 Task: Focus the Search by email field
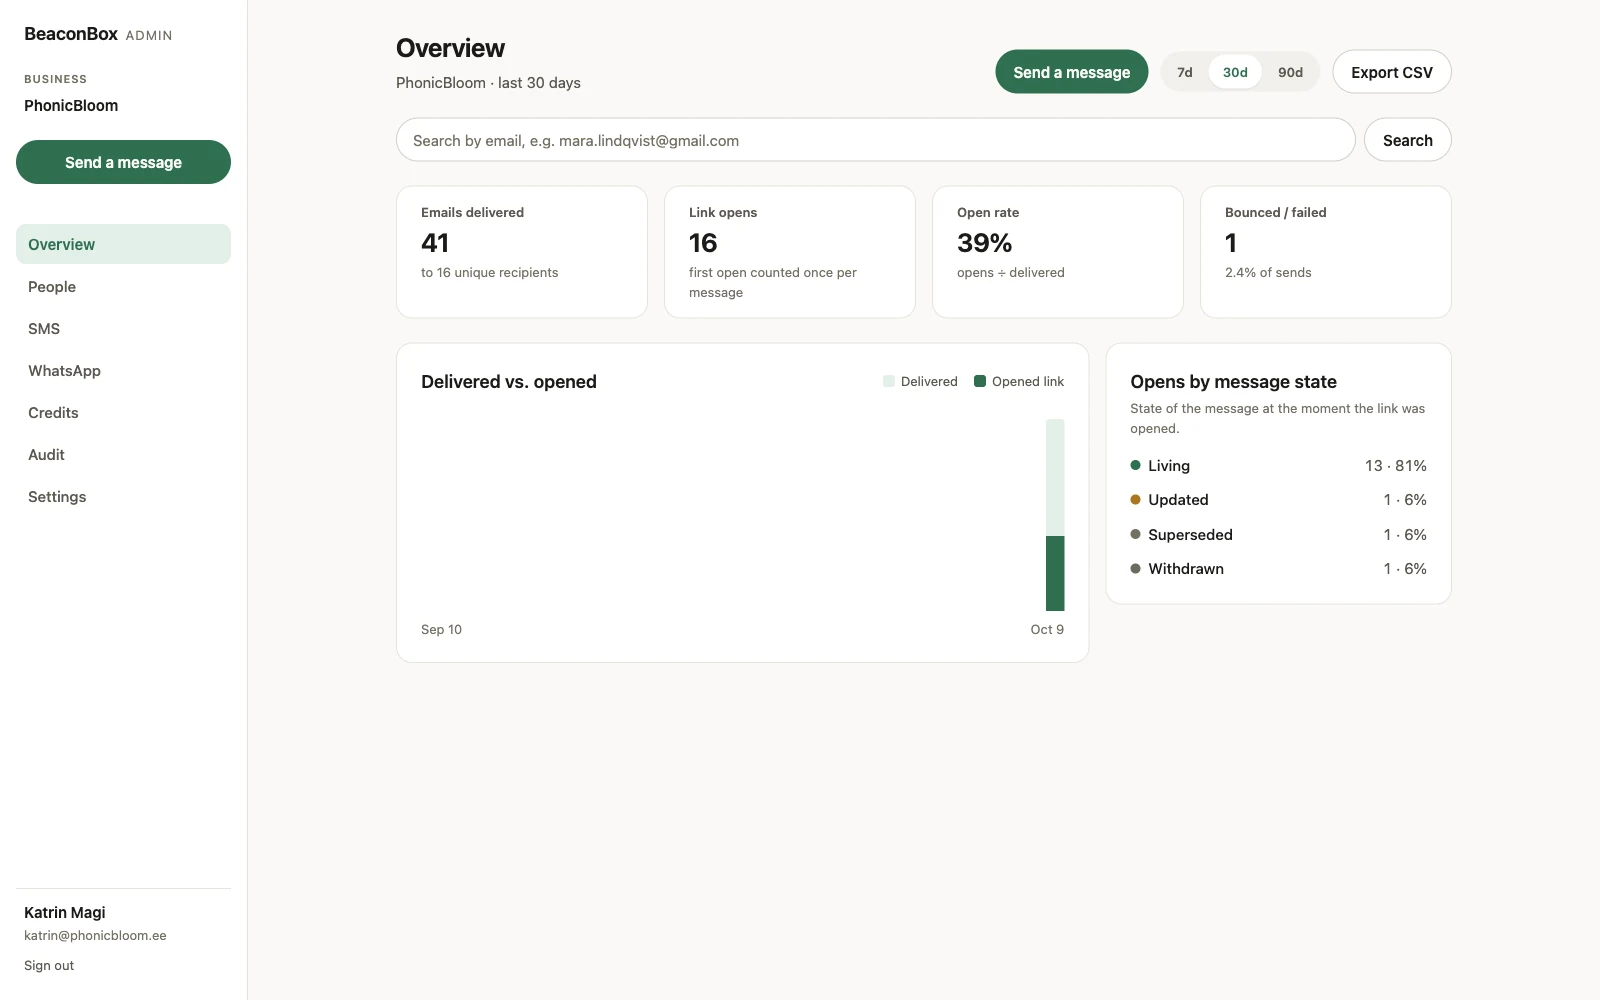pos(875,140)
